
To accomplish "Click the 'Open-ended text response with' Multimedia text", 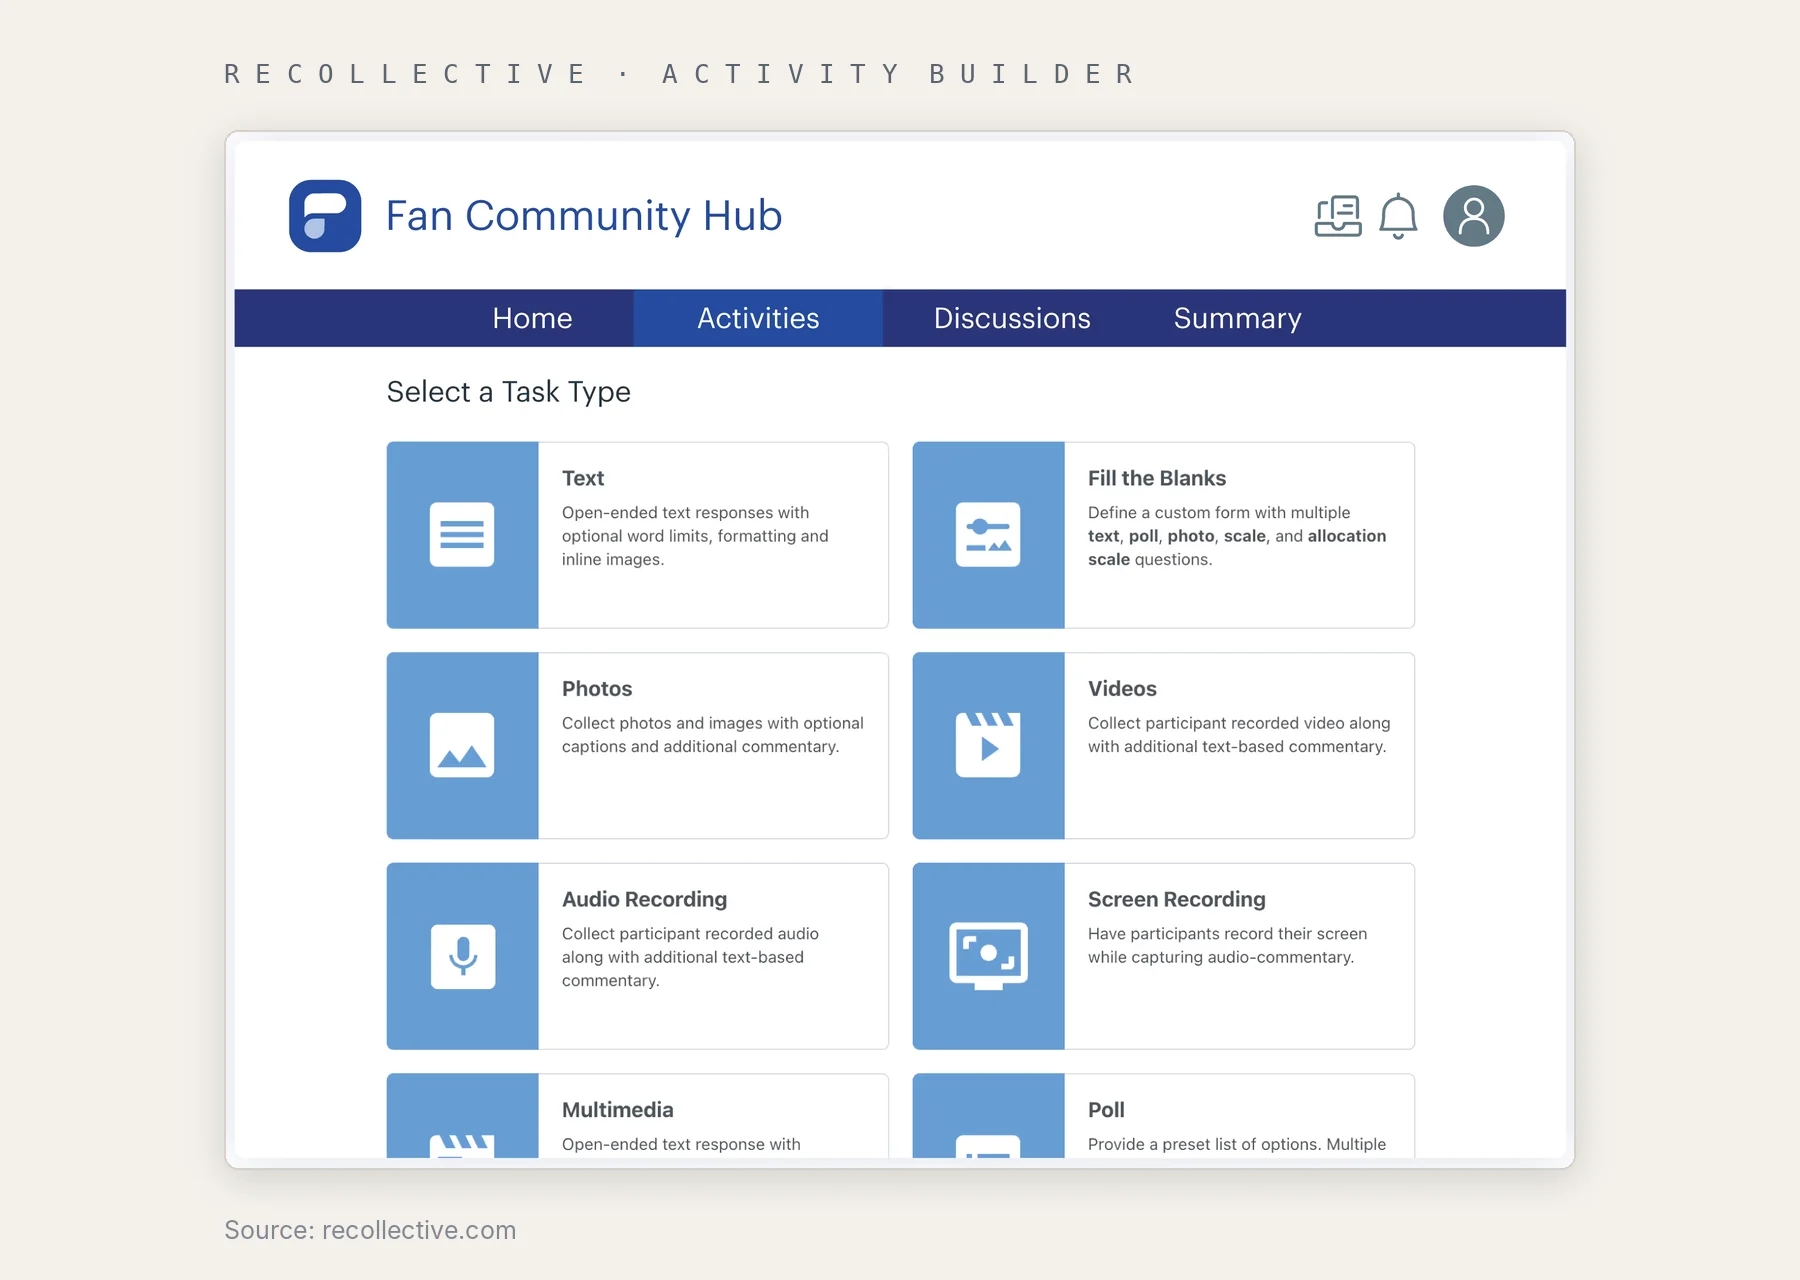I will click(x=681, y=1144).
